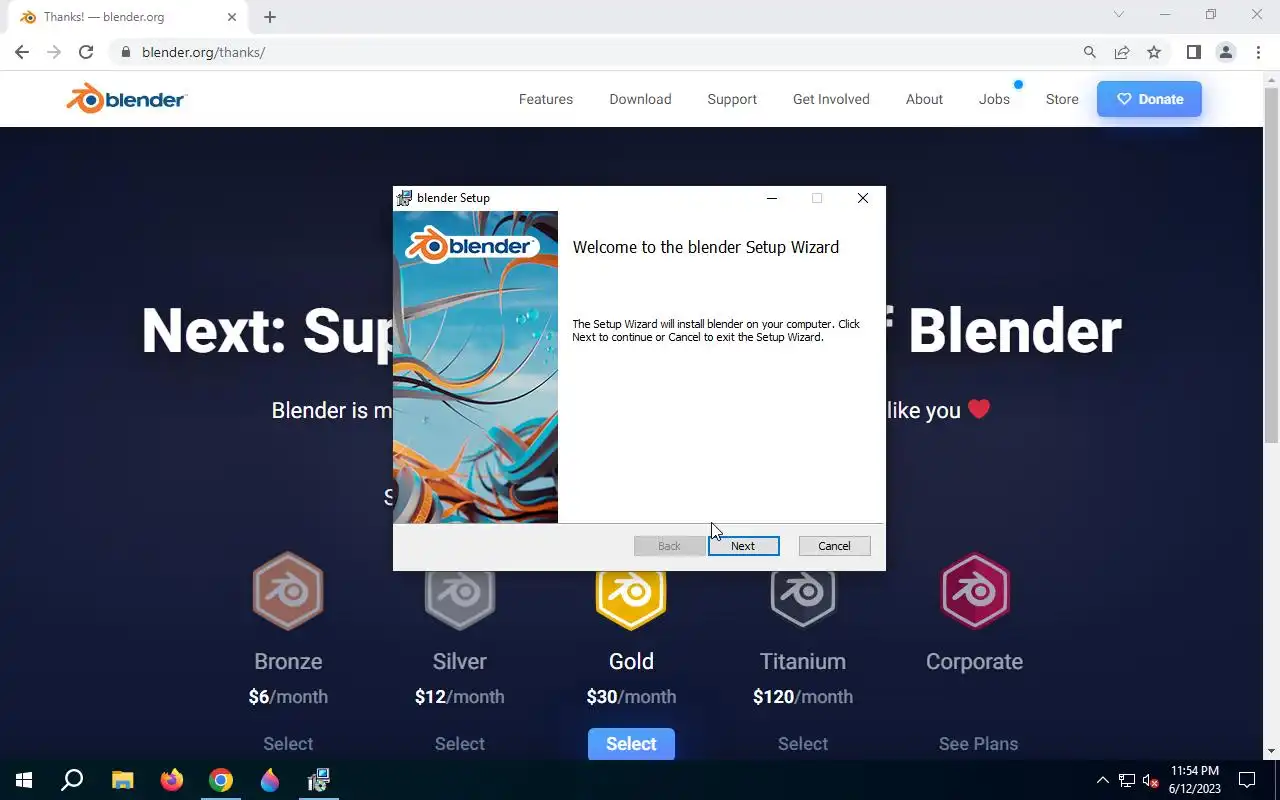
Task: Open File Explorer from the taskbar
Action: tap(122, 780)
